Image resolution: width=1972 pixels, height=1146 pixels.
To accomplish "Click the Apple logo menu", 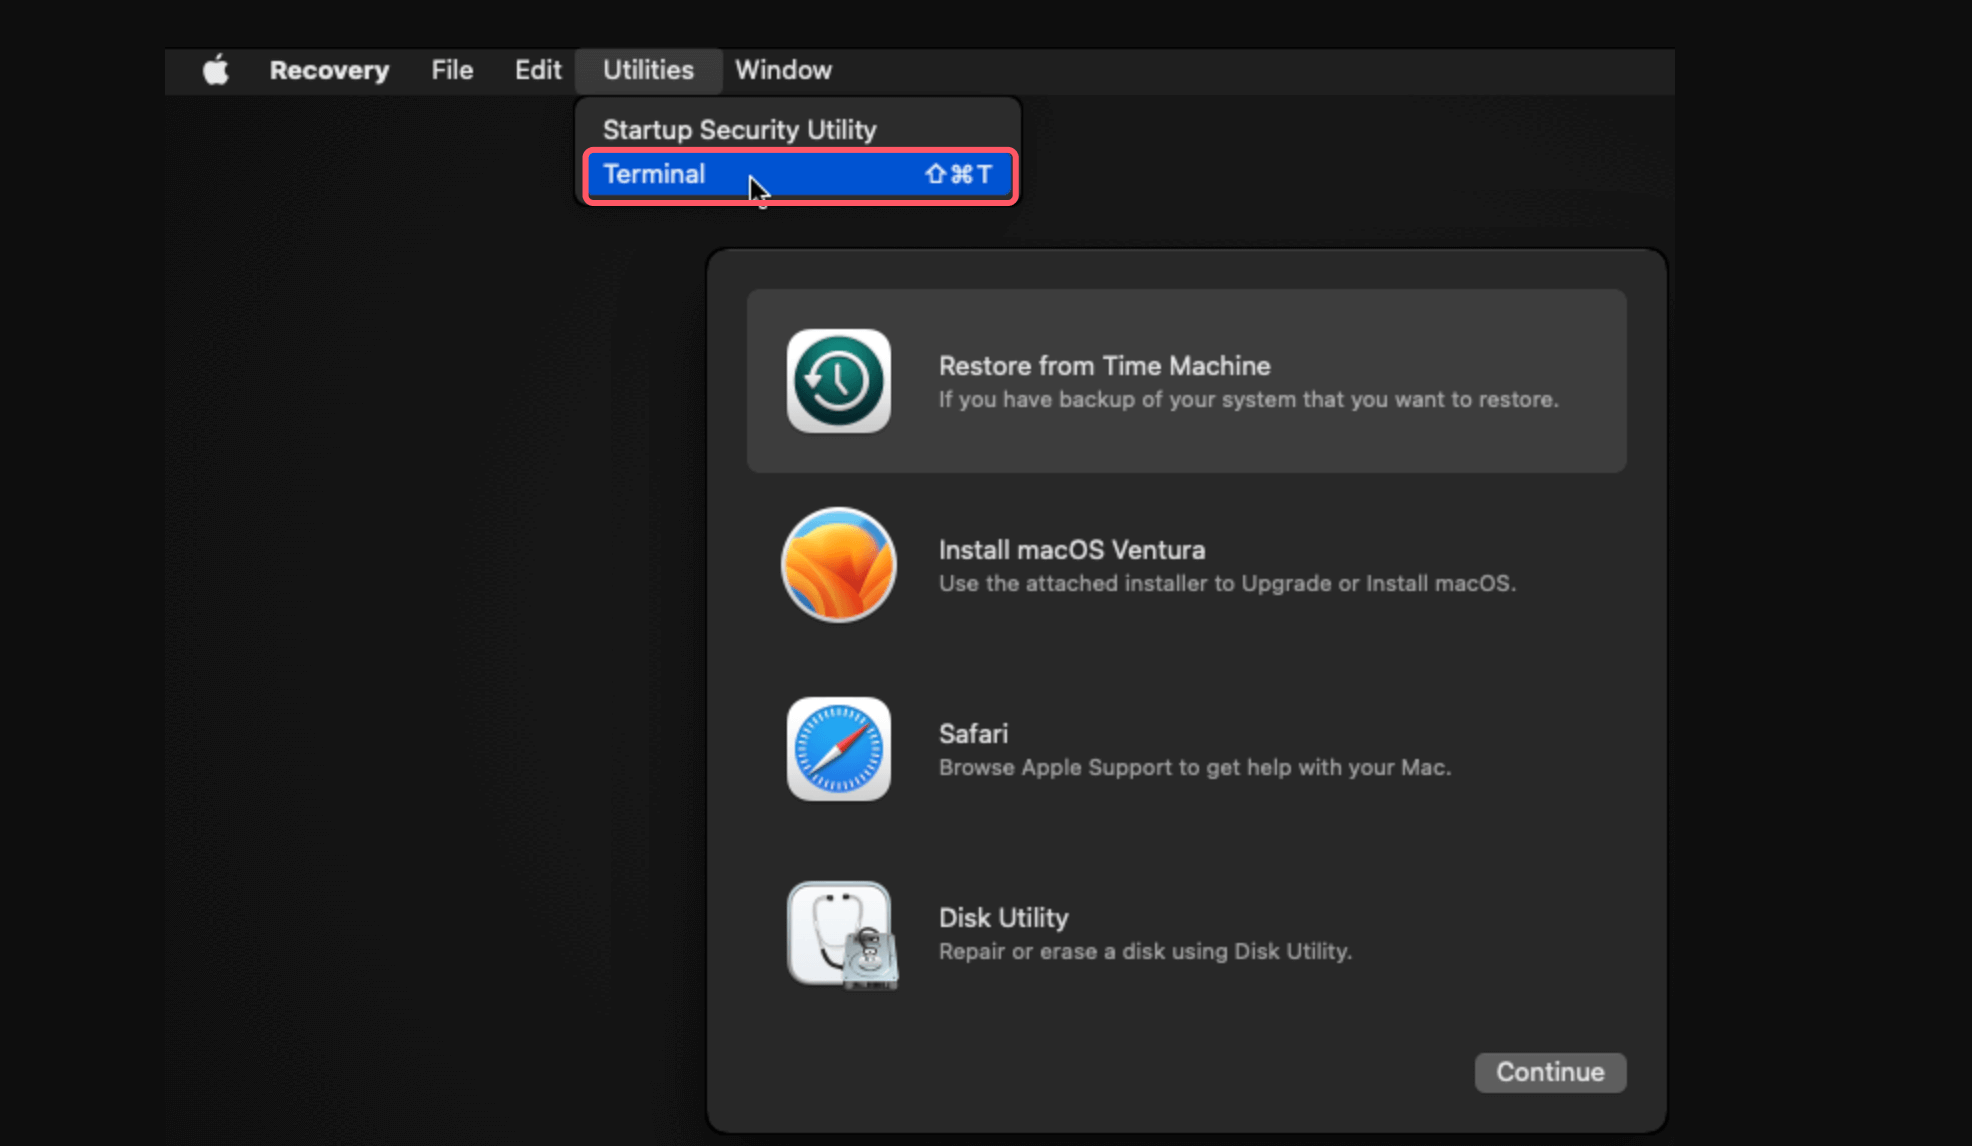I will click(216, 70).
